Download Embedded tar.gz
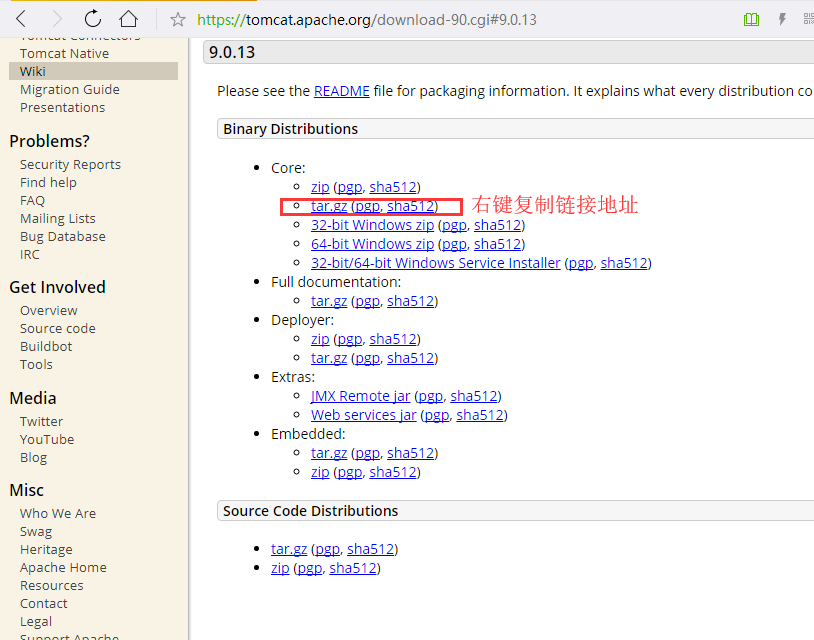The width and height of the screenshot is (814, 640). [x=329, y=453]
